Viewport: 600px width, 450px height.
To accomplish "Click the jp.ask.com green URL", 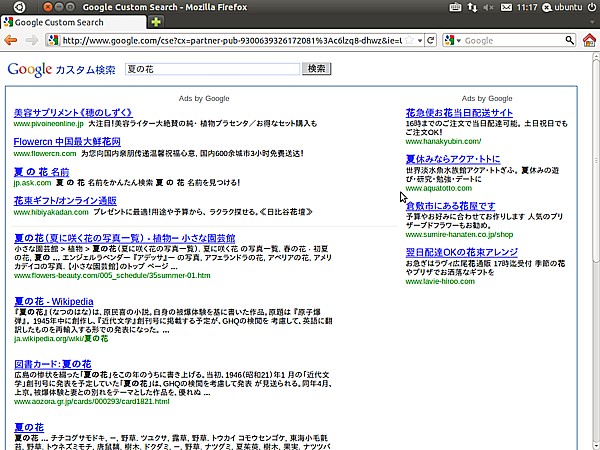I will 32,183.
